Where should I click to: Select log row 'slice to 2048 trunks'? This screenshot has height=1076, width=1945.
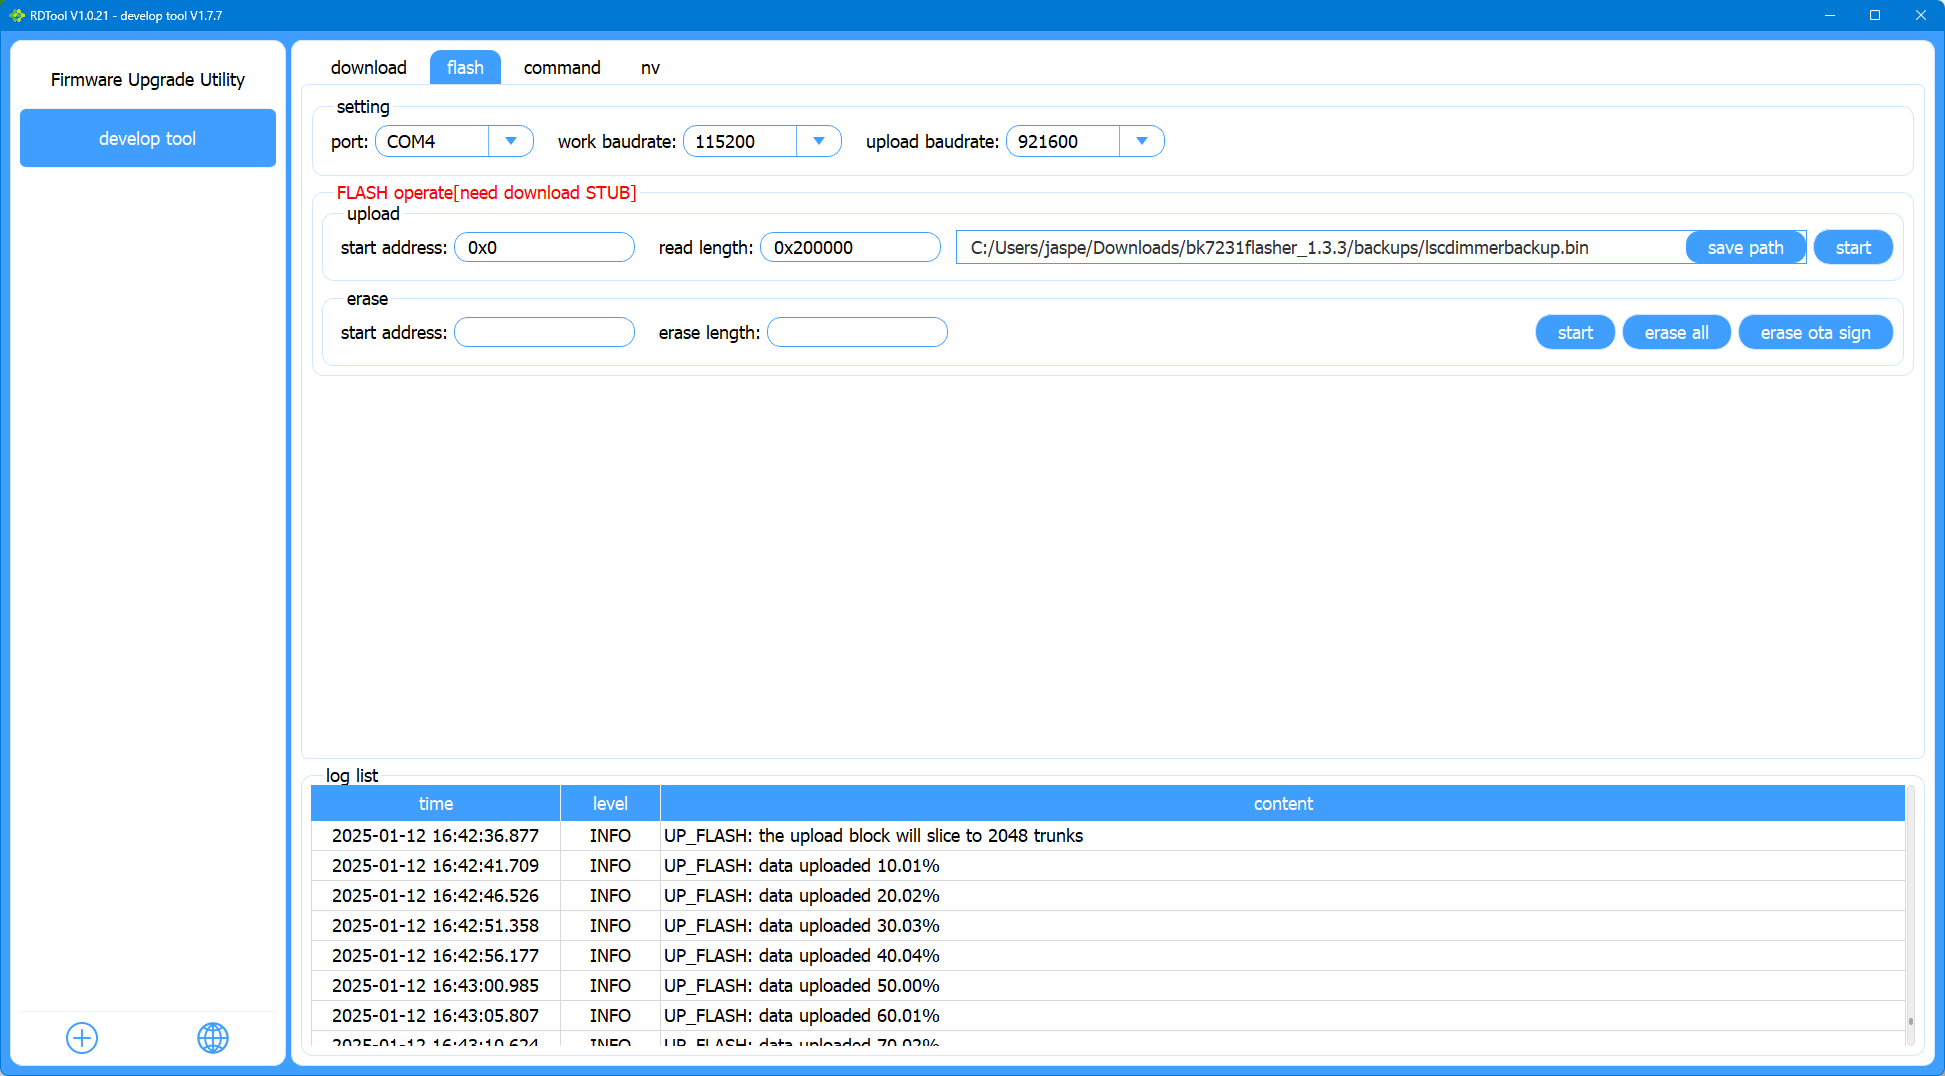point(1108,835)
